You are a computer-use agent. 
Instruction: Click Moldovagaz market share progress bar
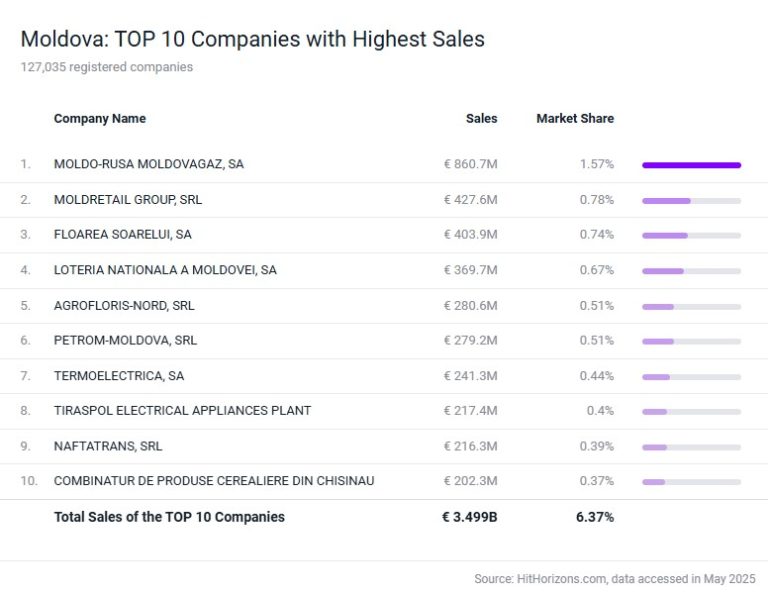pyautogui.click(x=692, y=166)
